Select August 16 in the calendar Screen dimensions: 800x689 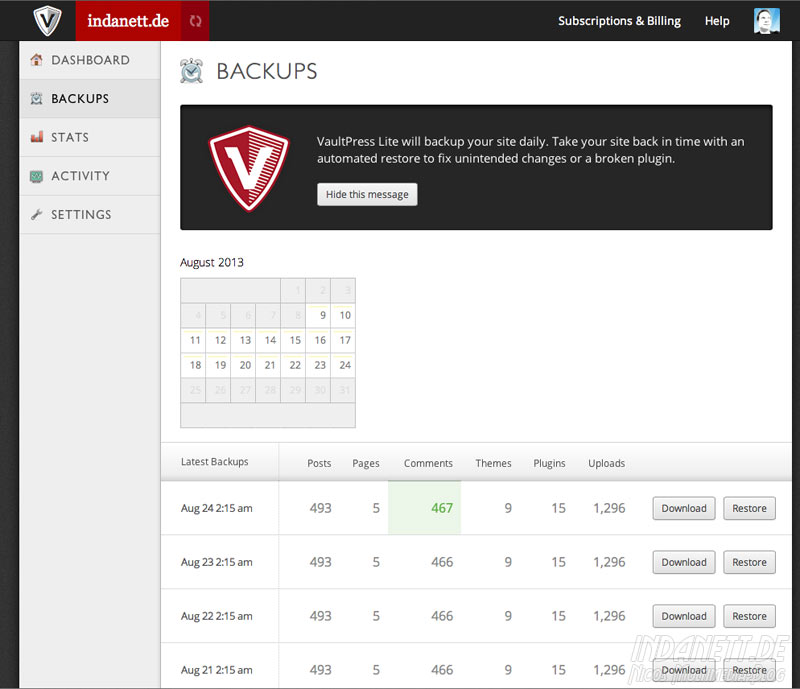[318, 340]
